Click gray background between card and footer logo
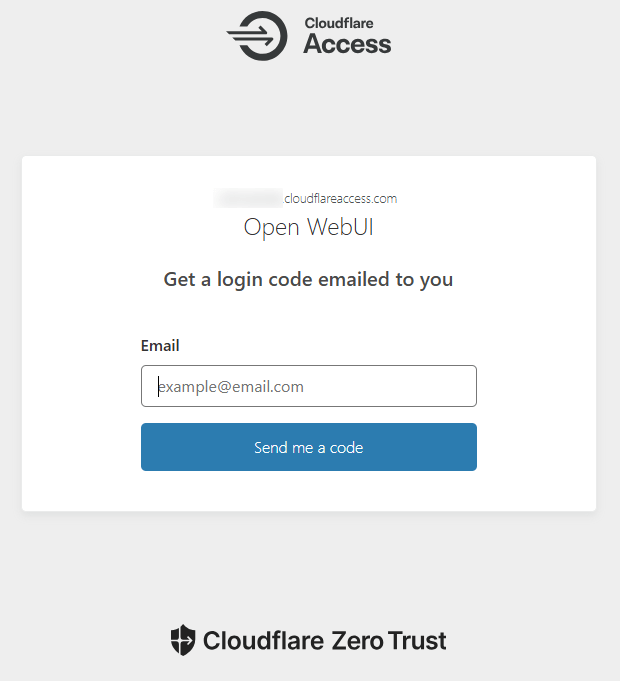This screenshot has height=681, width=620. tap(308, 565)
